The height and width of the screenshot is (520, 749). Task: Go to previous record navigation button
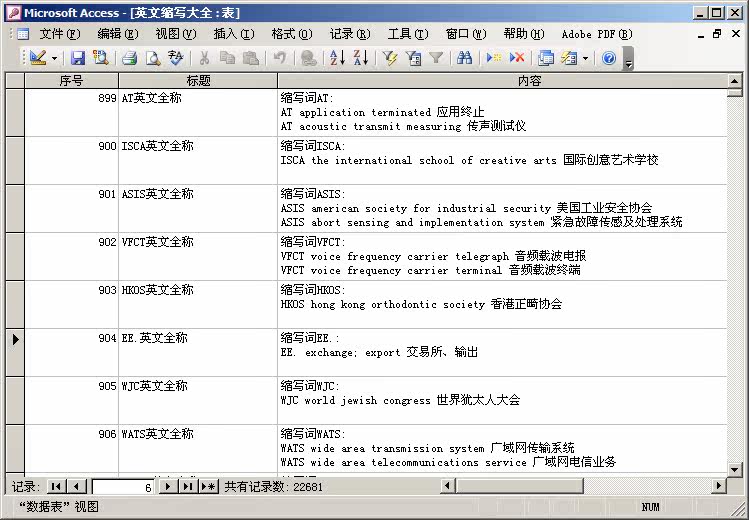76,487
